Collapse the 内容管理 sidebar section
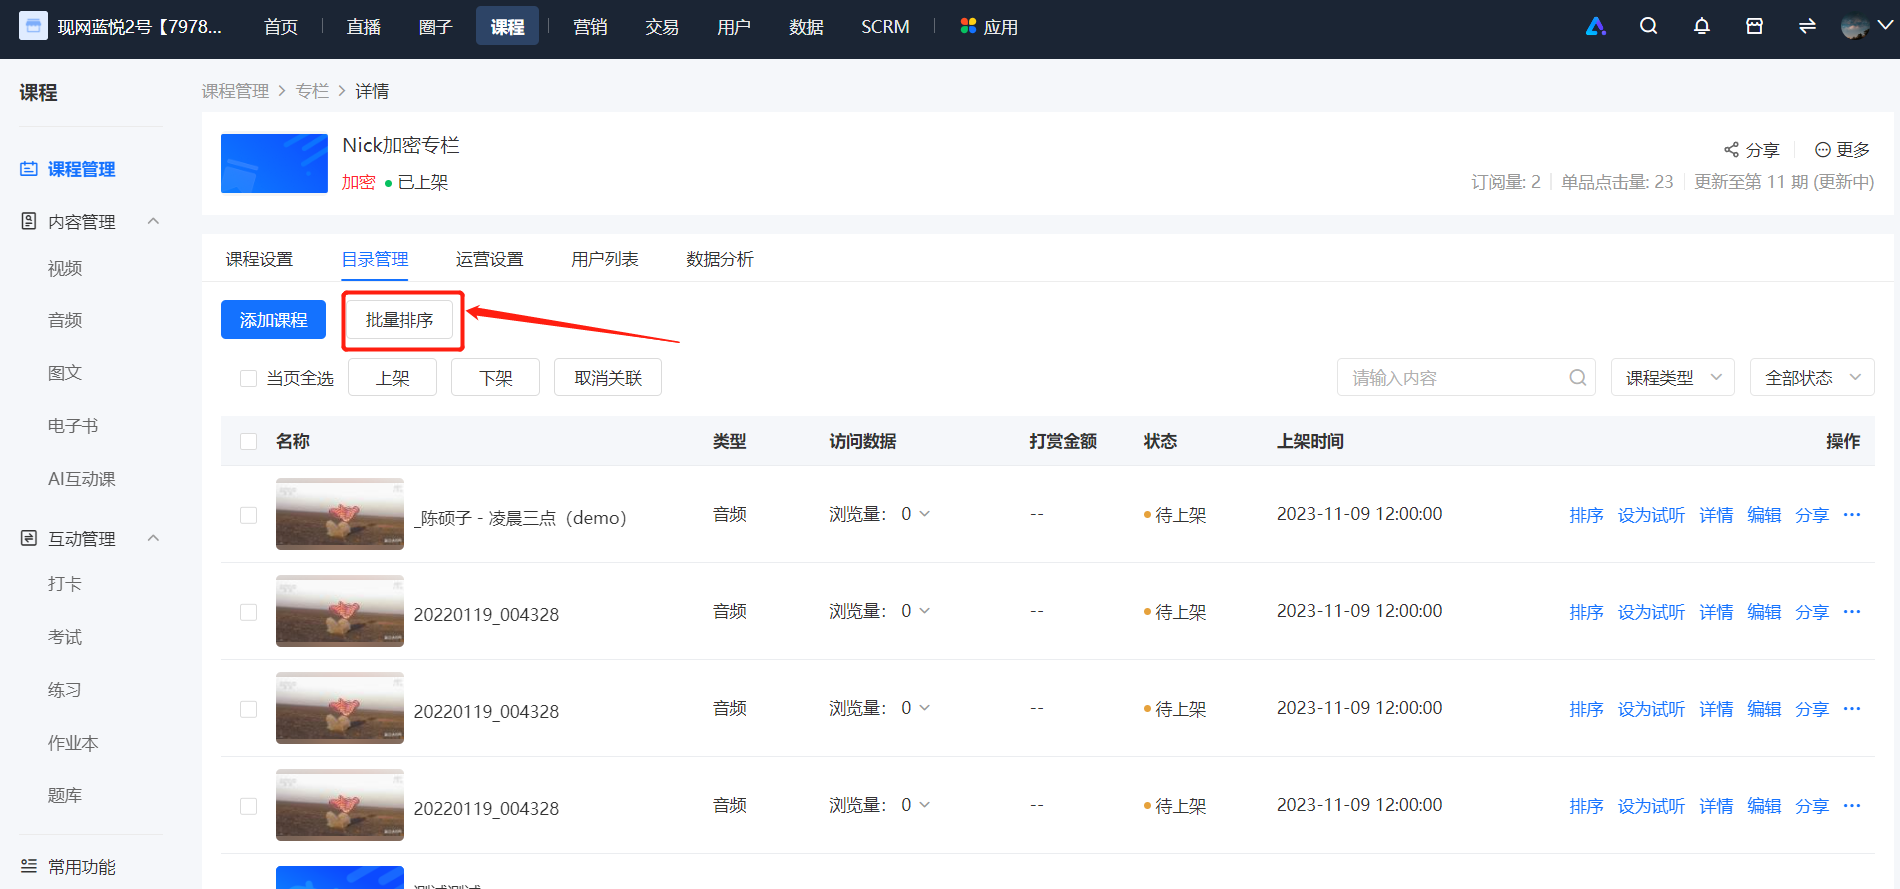1900x889 pixels. pyautogui.click(x=153, y=221)
